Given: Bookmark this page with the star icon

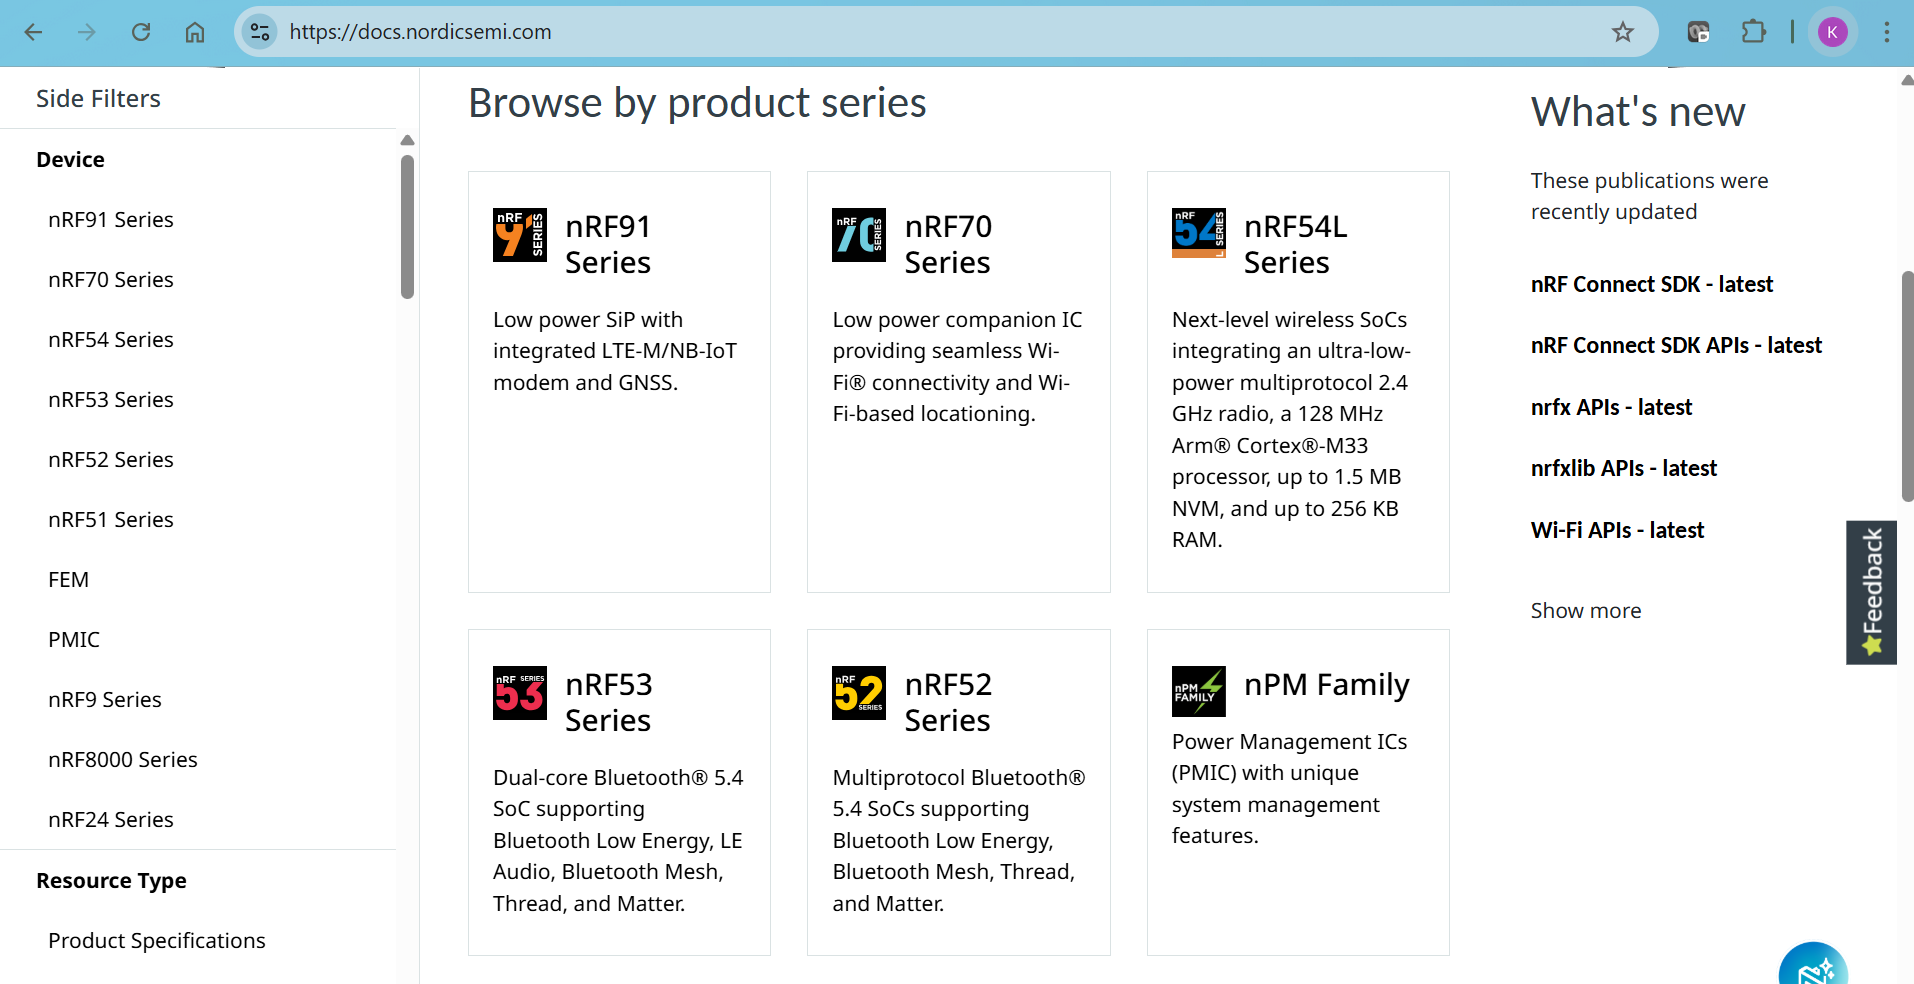Looking at the screenshot, I should point(1622,32).
